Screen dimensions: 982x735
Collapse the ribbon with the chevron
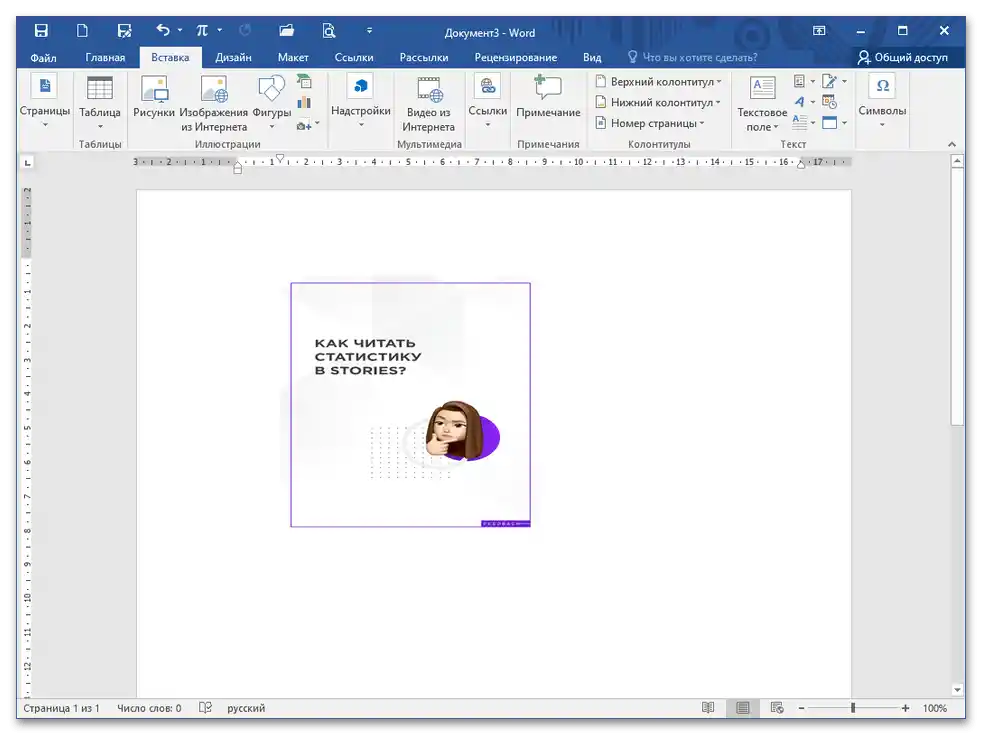point(952,144)
